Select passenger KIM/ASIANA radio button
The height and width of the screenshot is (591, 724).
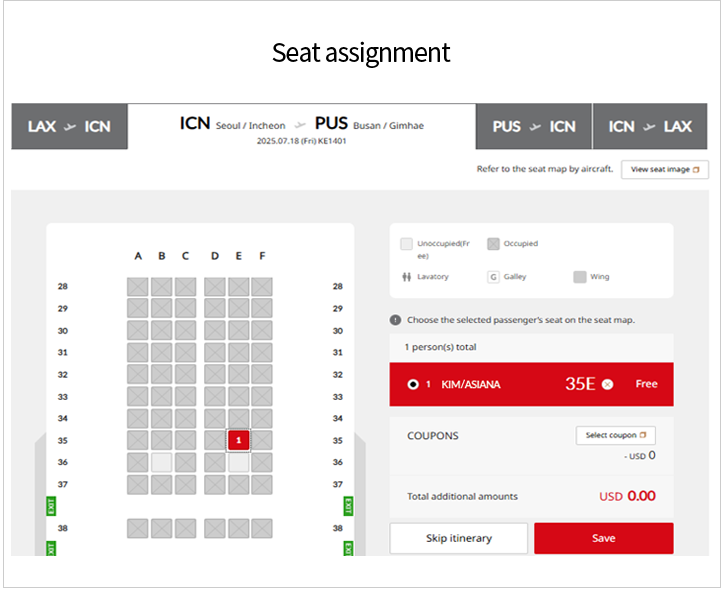[413, 384]
